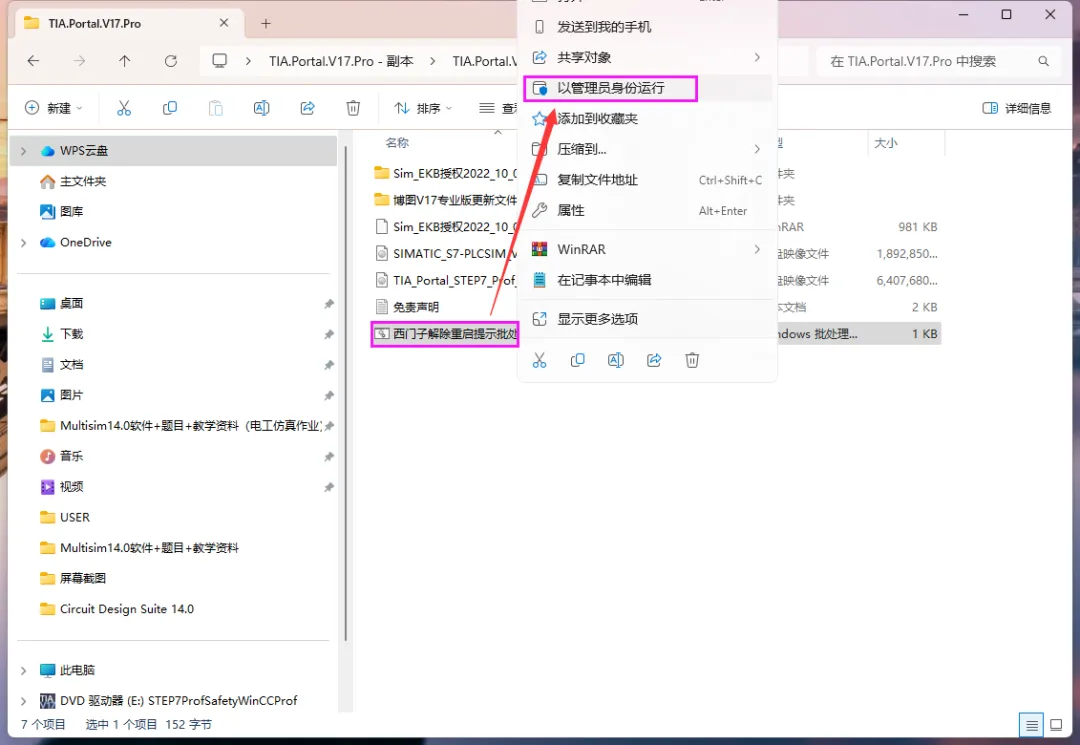
Task: Click the toolbar Copy icon
Action: point(169,108)
